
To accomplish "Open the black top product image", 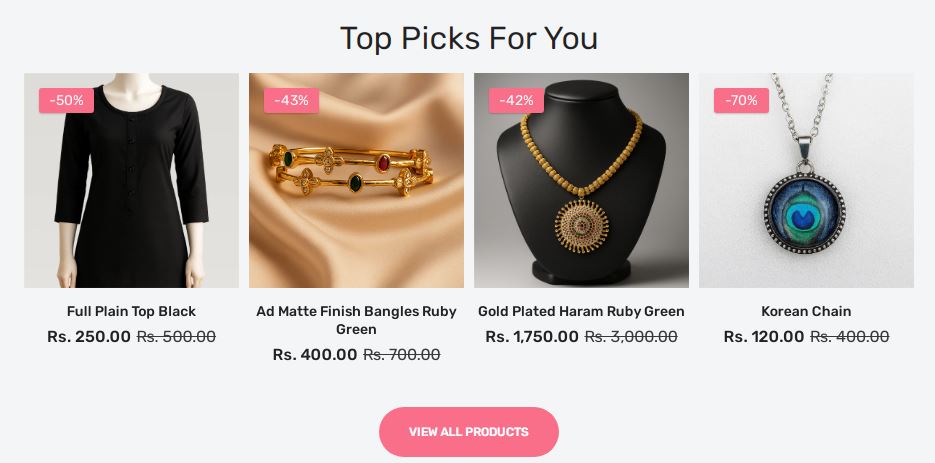I will click(x=131, y=180).
